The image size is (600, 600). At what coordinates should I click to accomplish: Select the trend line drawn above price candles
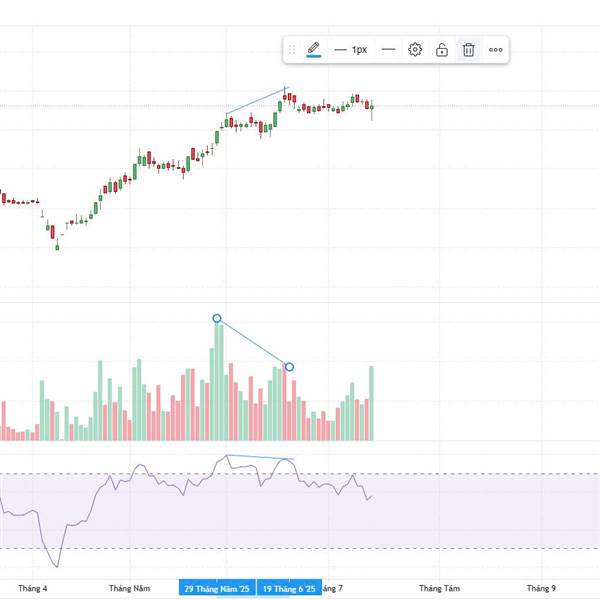[256, 101]
